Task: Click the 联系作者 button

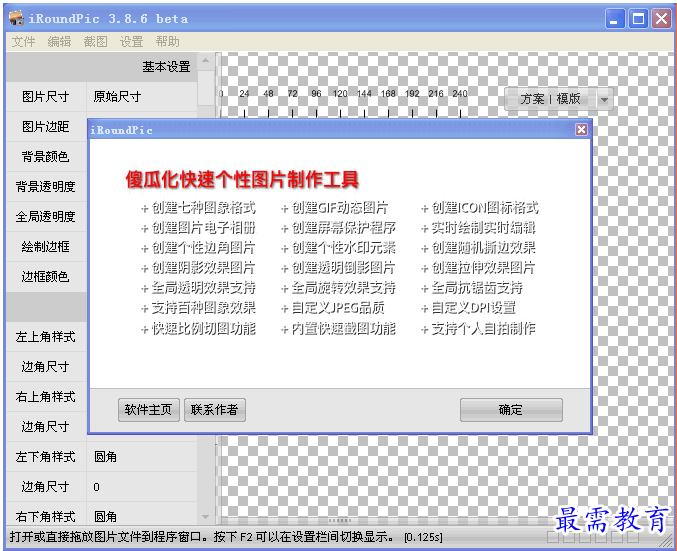Action: coord(215,409)
